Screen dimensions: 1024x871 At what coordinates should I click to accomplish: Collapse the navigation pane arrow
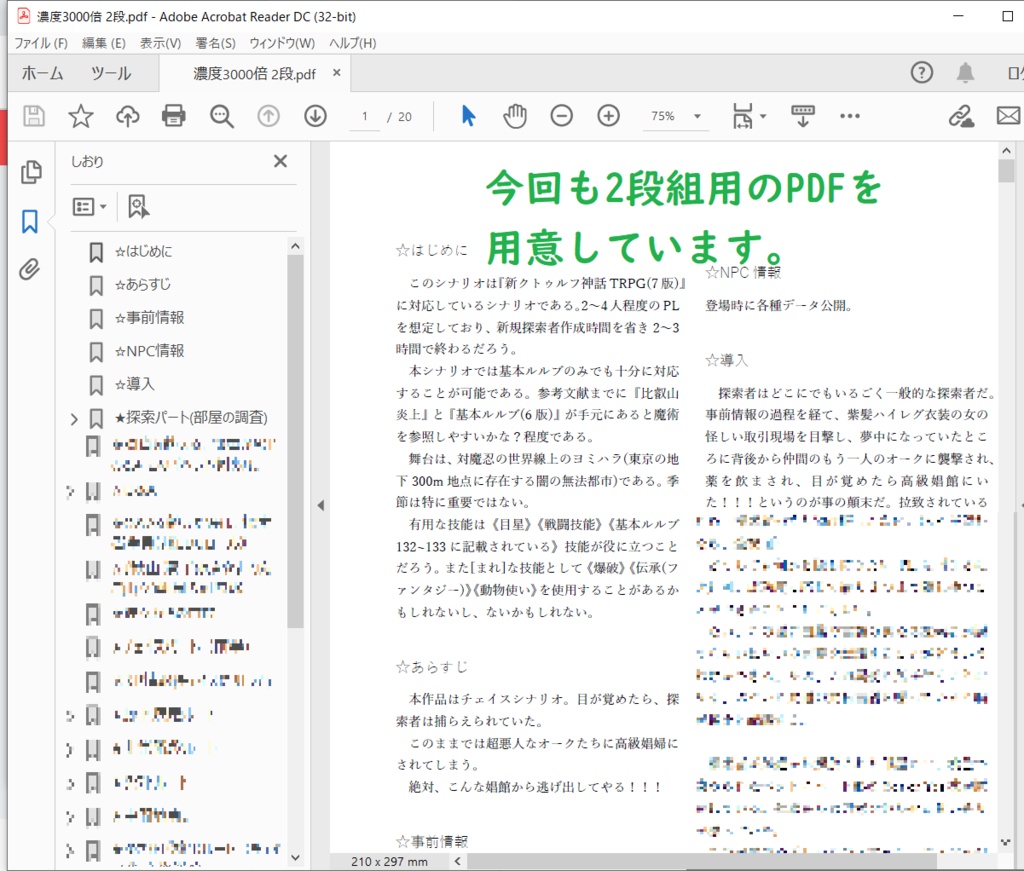321,505
